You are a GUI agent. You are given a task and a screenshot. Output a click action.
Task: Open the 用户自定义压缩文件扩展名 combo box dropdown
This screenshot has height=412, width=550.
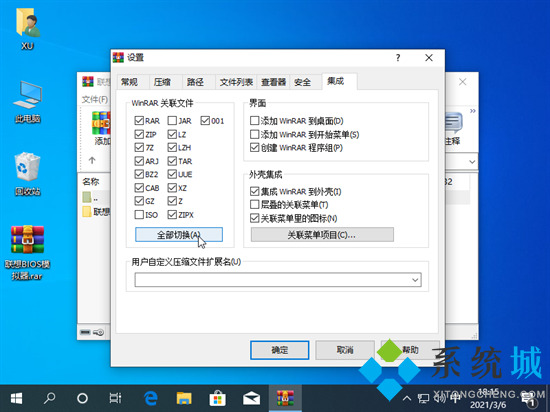415,280
